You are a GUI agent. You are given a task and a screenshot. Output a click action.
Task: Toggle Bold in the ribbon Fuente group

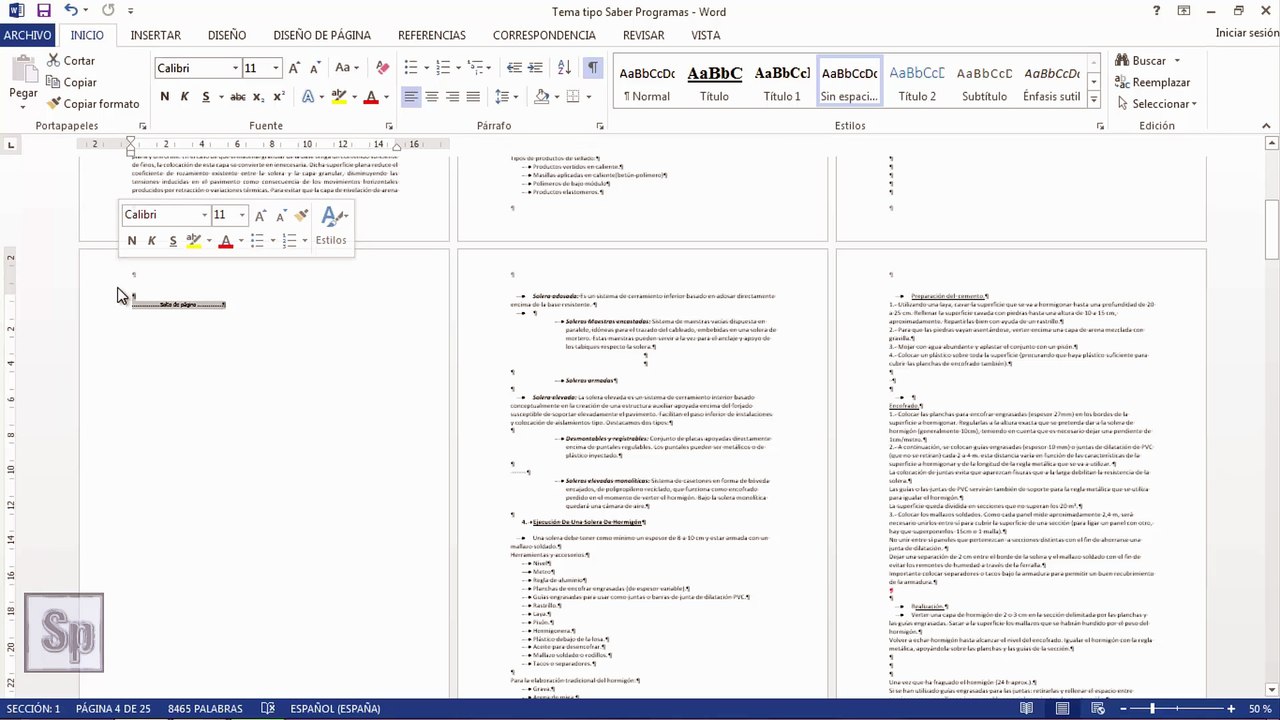164,97
